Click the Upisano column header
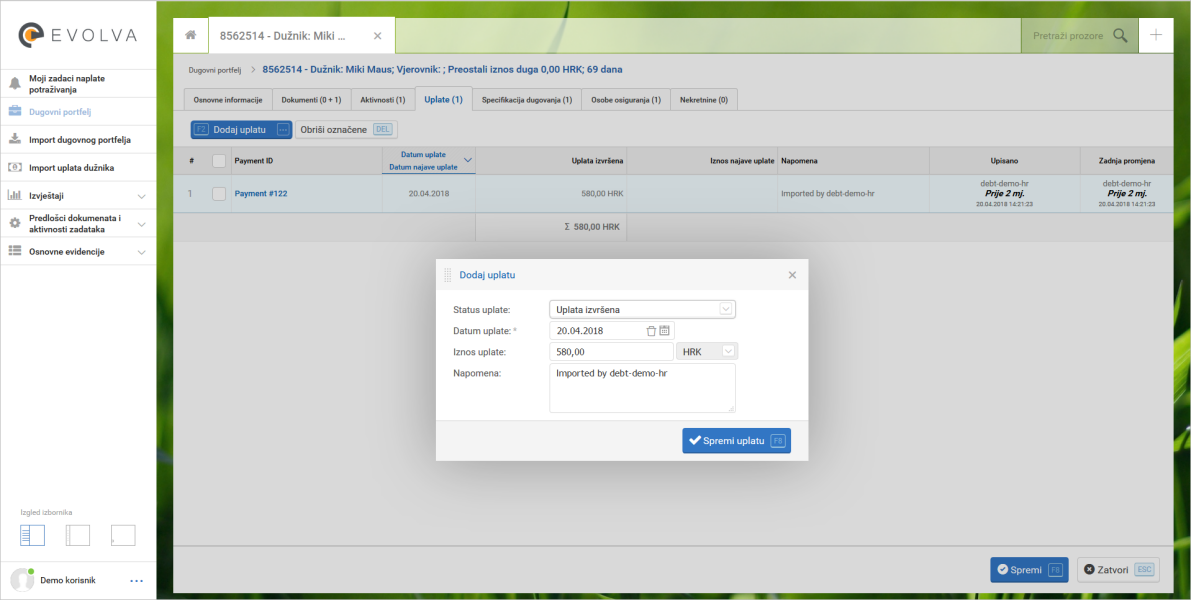 coord(1004,161)
